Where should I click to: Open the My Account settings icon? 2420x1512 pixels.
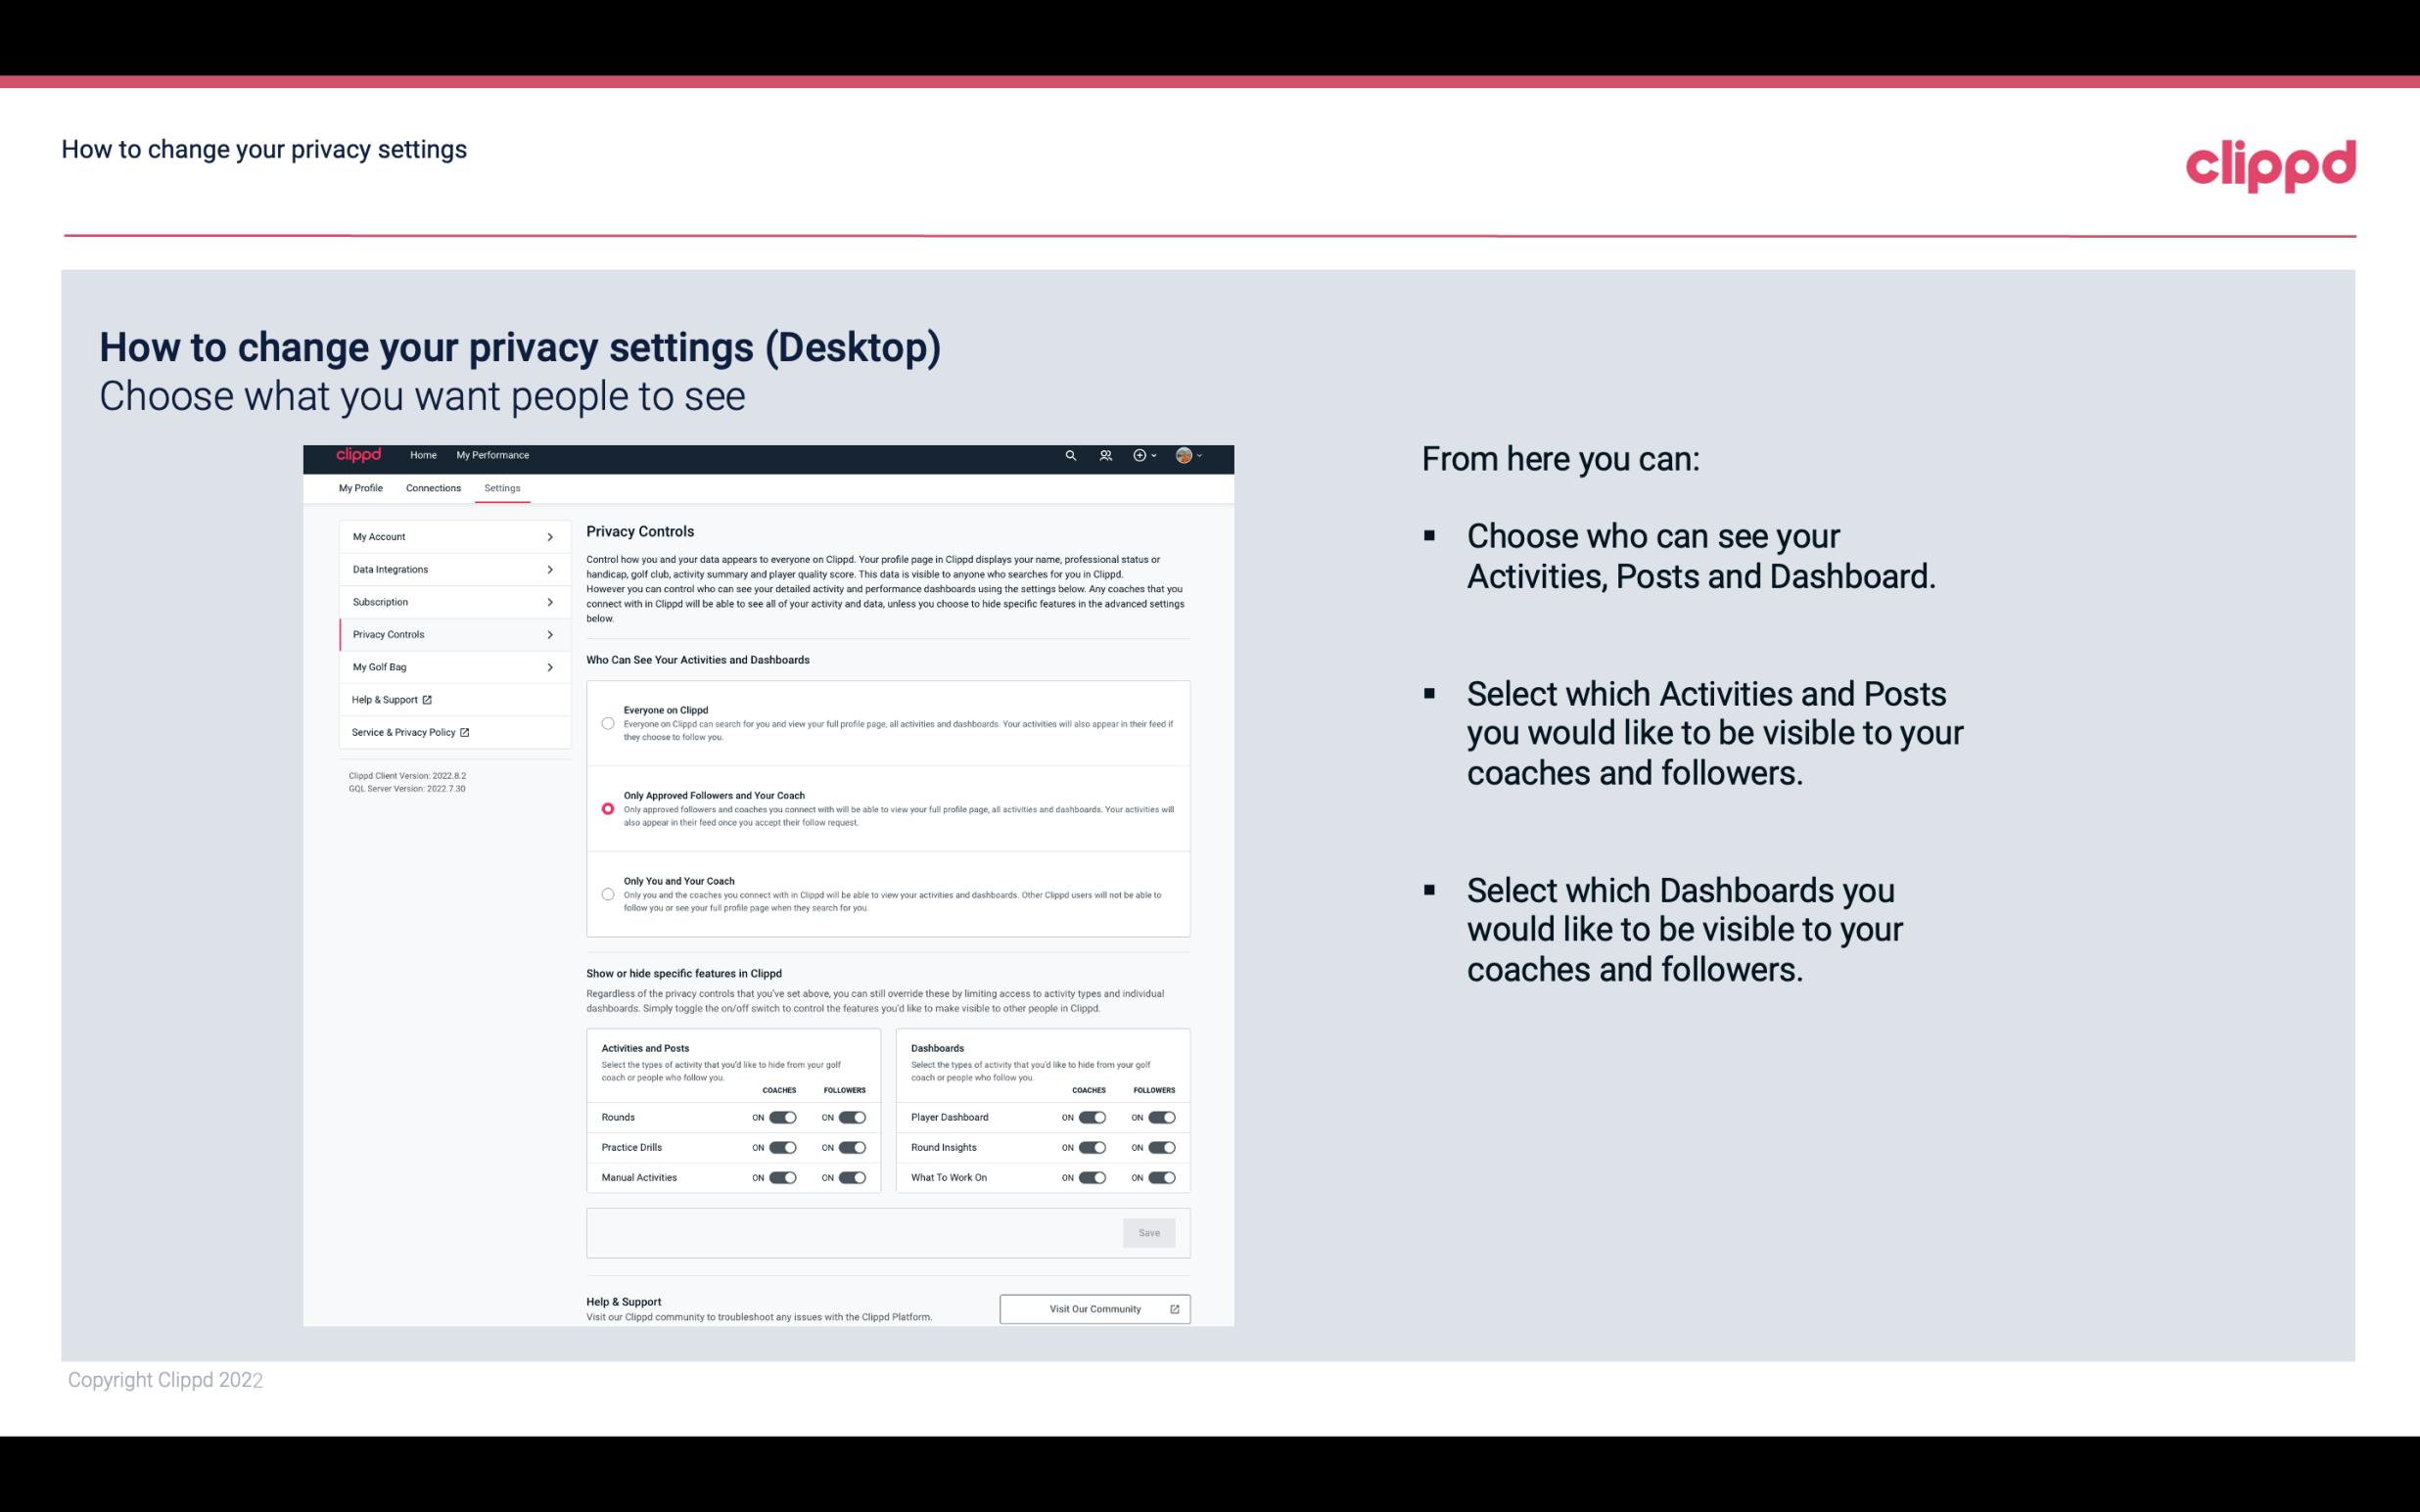pos(549,536)
